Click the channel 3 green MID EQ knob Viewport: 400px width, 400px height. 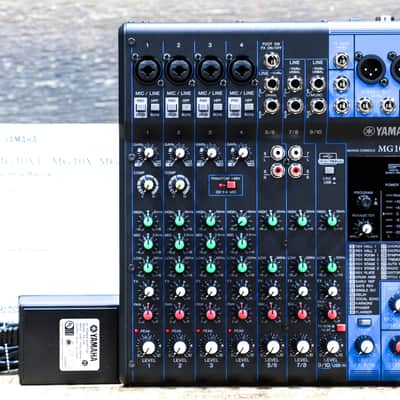point(211,244)
